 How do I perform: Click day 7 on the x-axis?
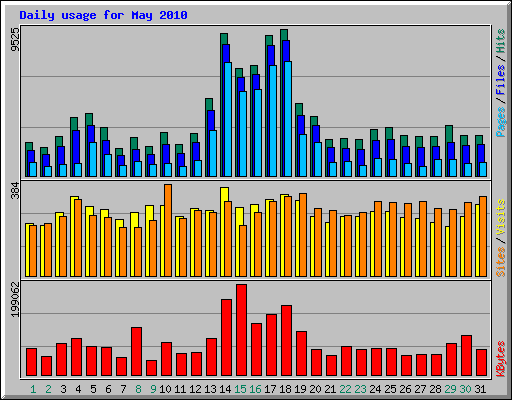tap(123, 389)
